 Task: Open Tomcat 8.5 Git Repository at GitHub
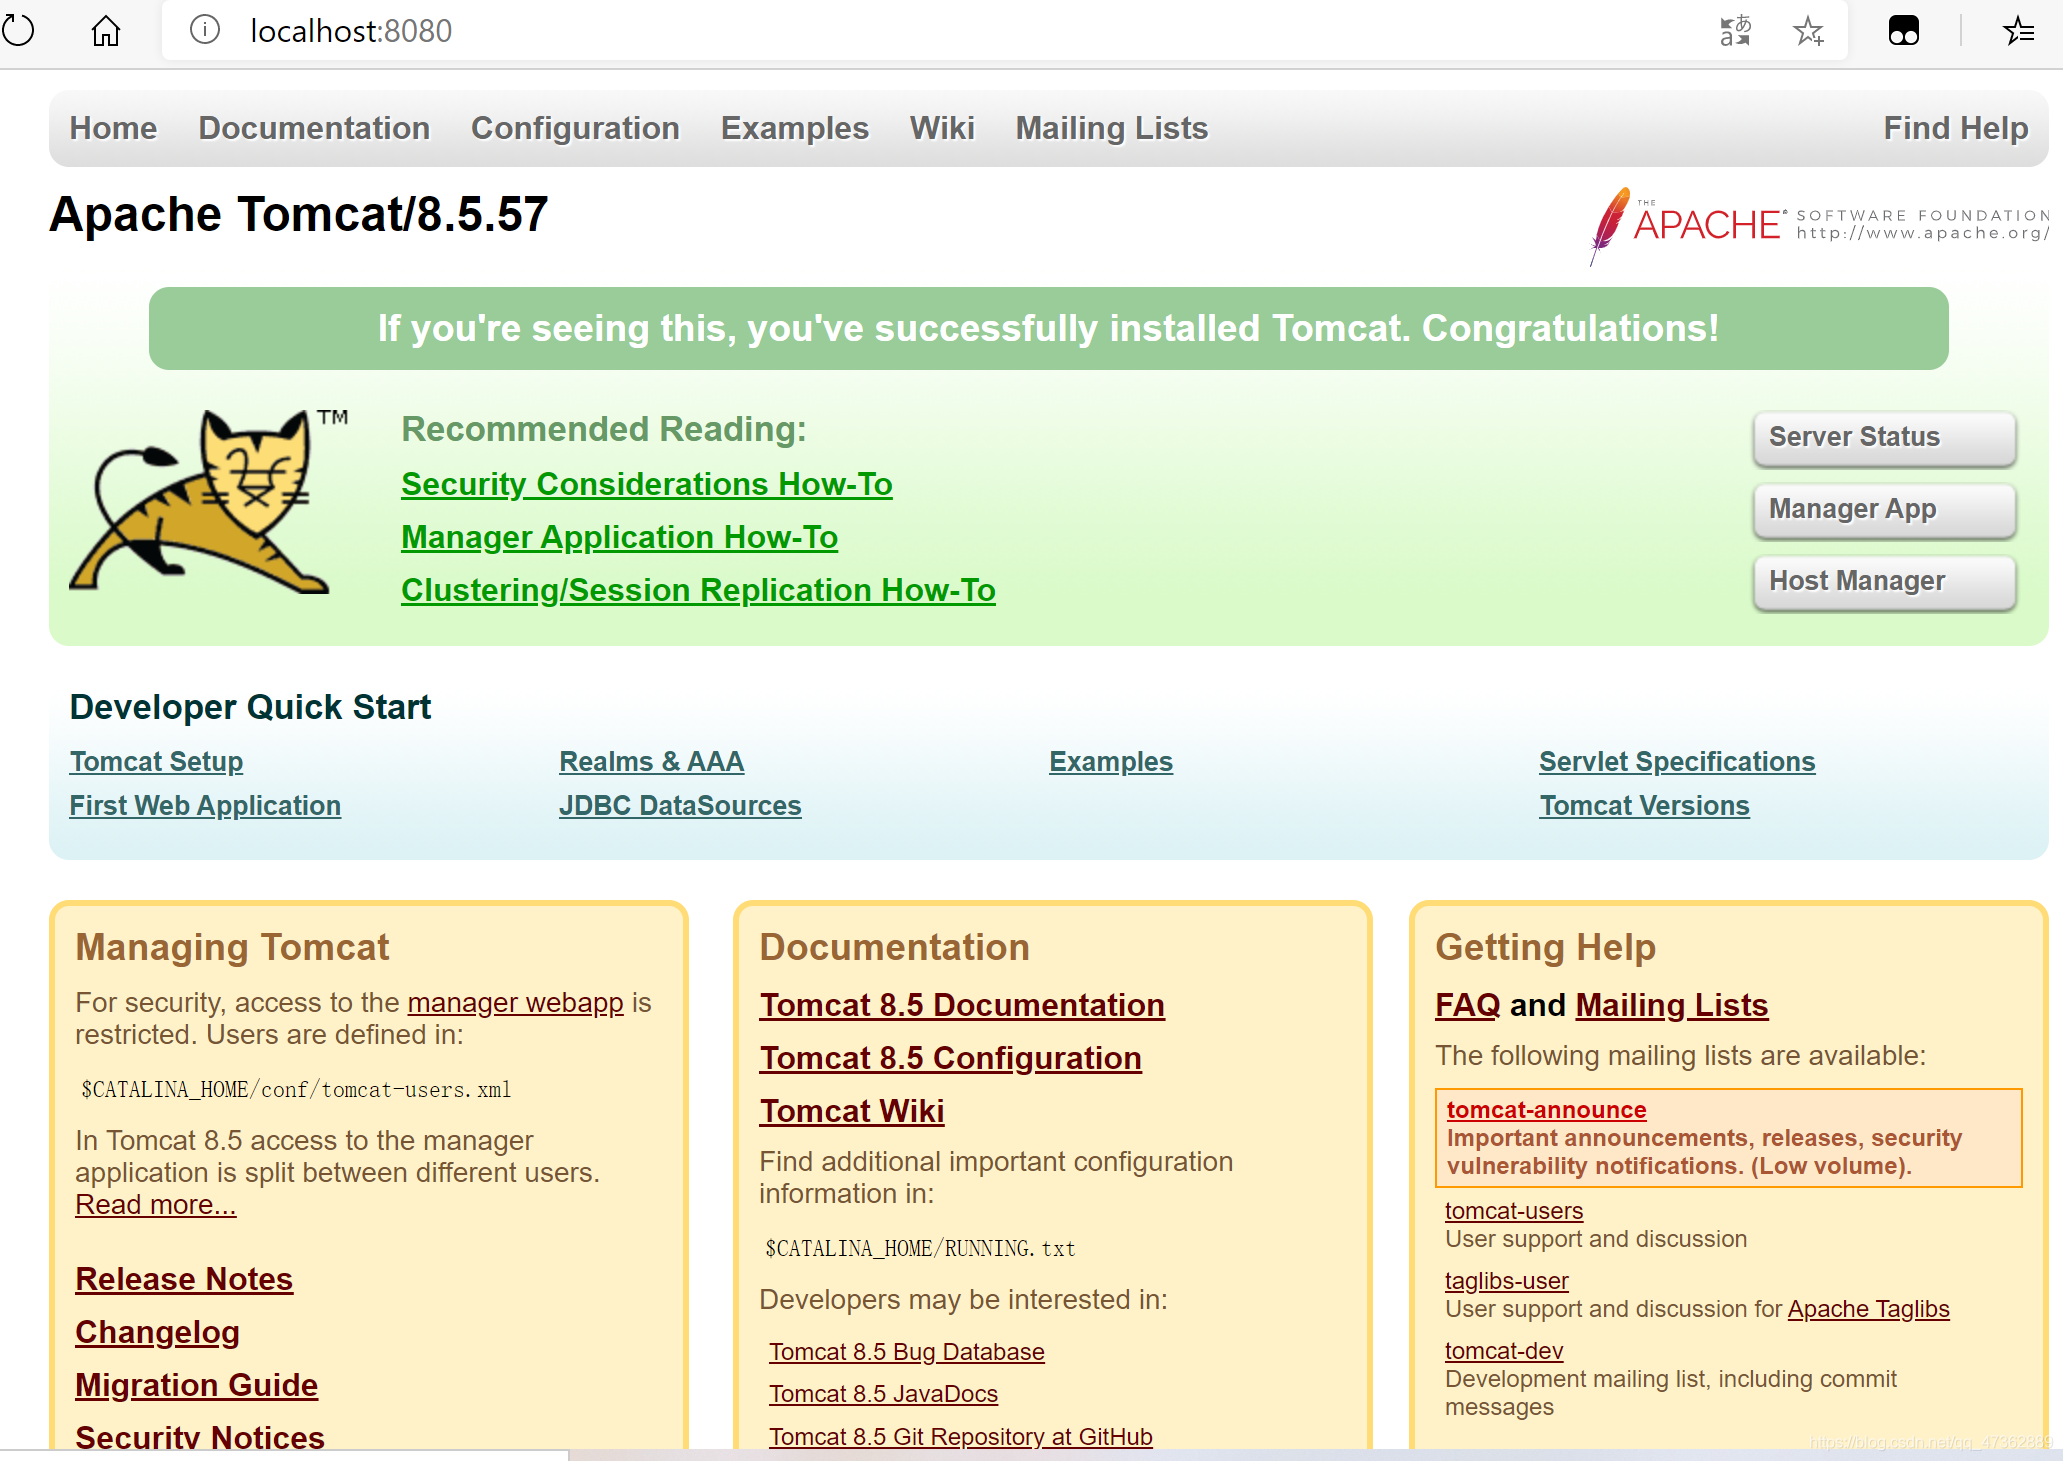pyautogui.click(x=961, y=1436)
